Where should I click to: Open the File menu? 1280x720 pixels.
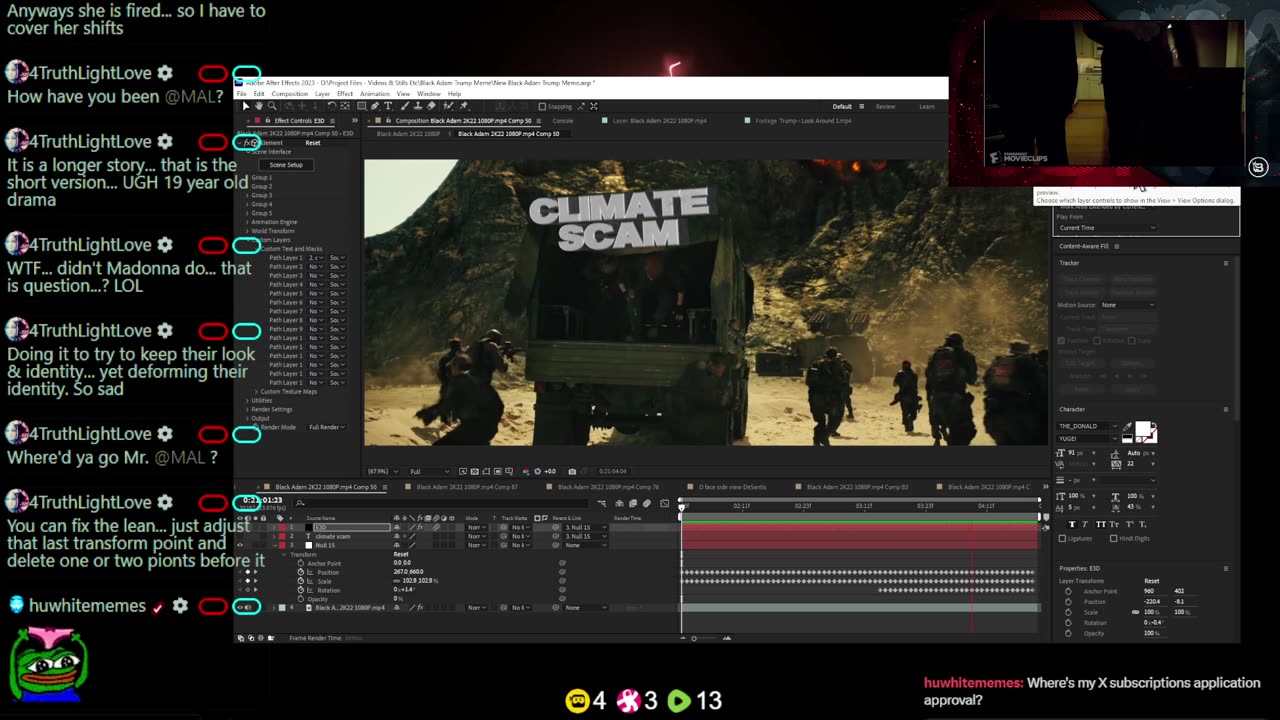click(x=241, y=94)
